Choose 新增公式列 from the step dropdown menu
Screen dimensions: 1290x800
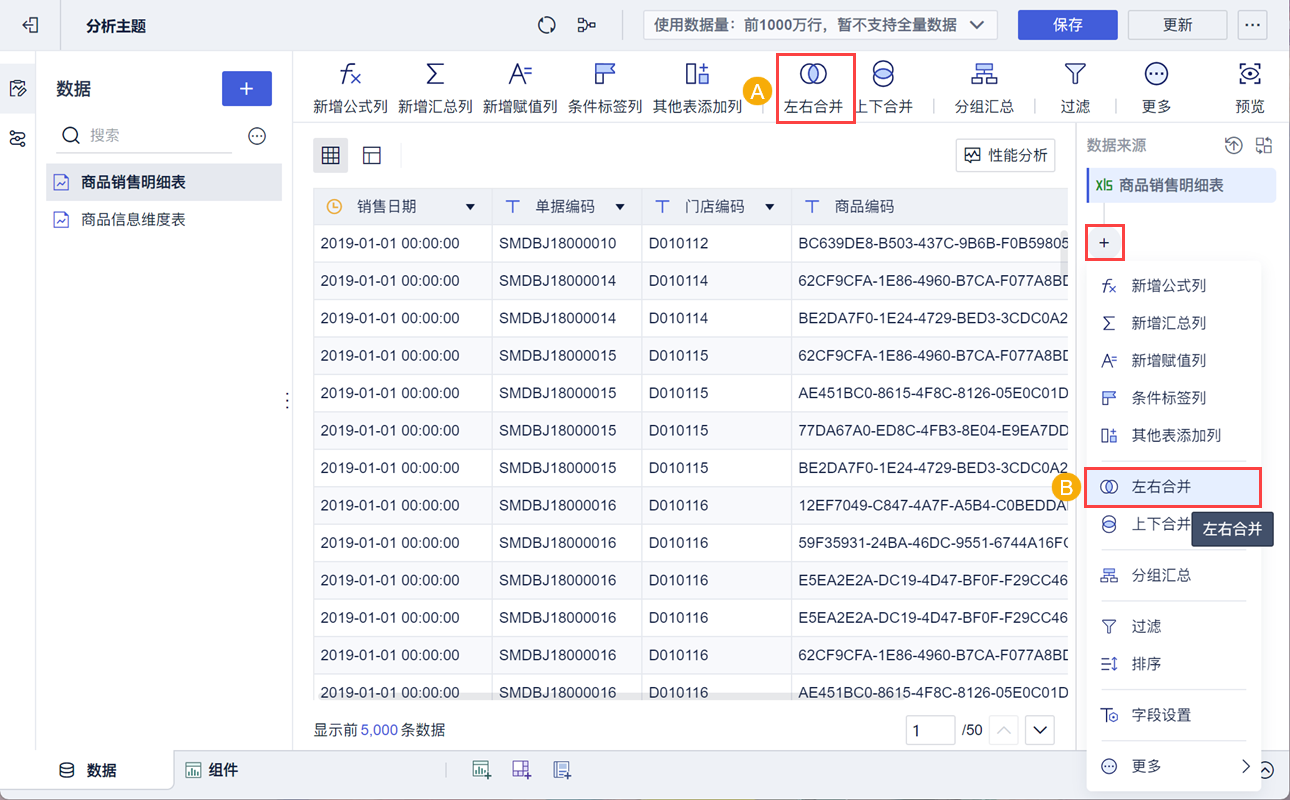pos(1172,286)
